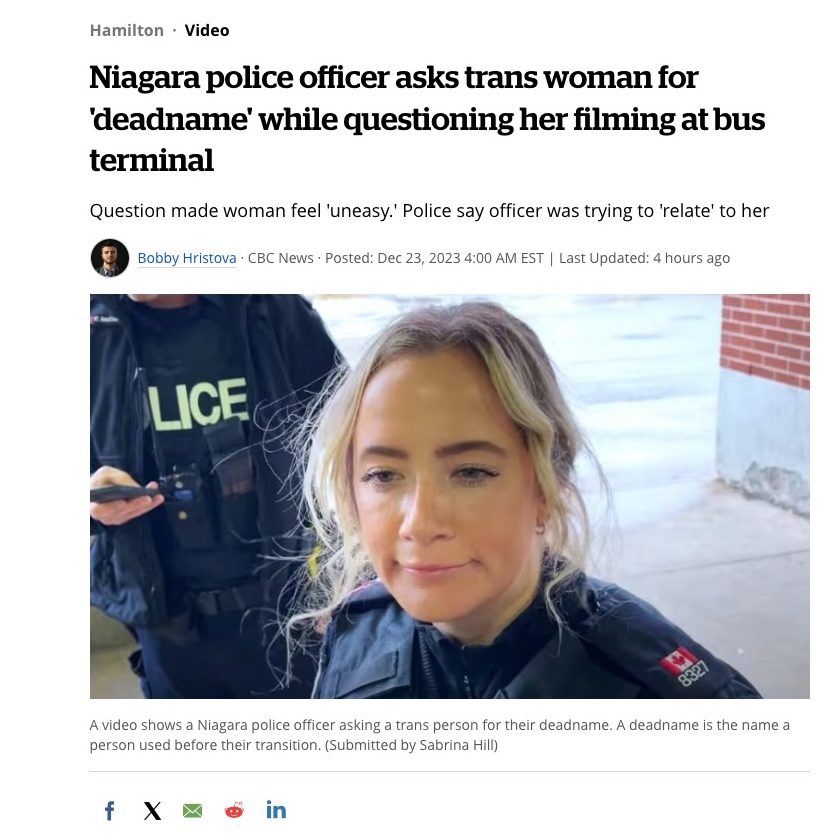This screenshot has width=833, height=834.
Task: Open the author's profile photo
Action: click(x=110, y=258)
